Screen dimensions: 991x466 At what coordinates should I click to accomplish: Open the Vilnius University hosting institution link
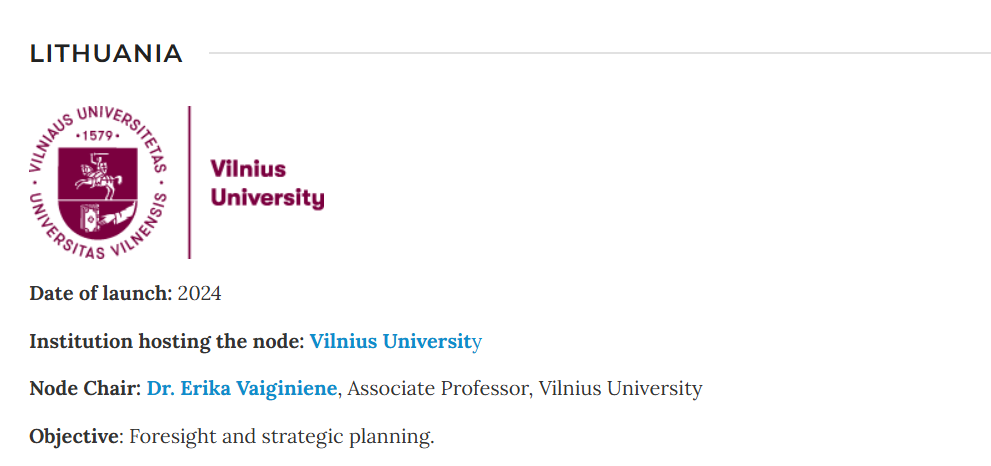coord(391,341)
